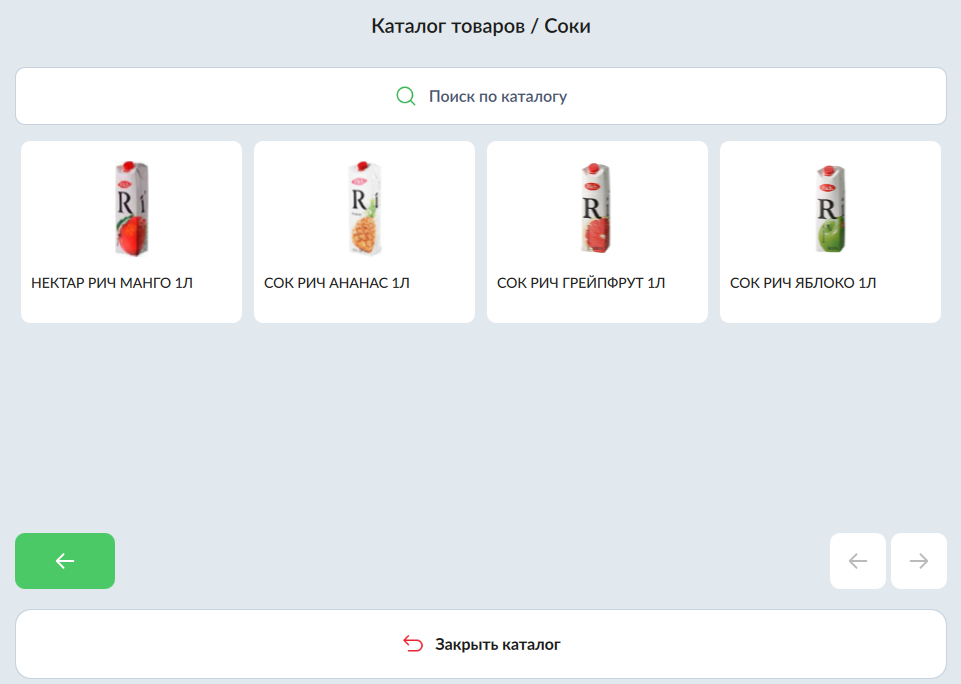Choose the СОК РИЧ ГРЕЙПФРУТ 1Л label

581,283
